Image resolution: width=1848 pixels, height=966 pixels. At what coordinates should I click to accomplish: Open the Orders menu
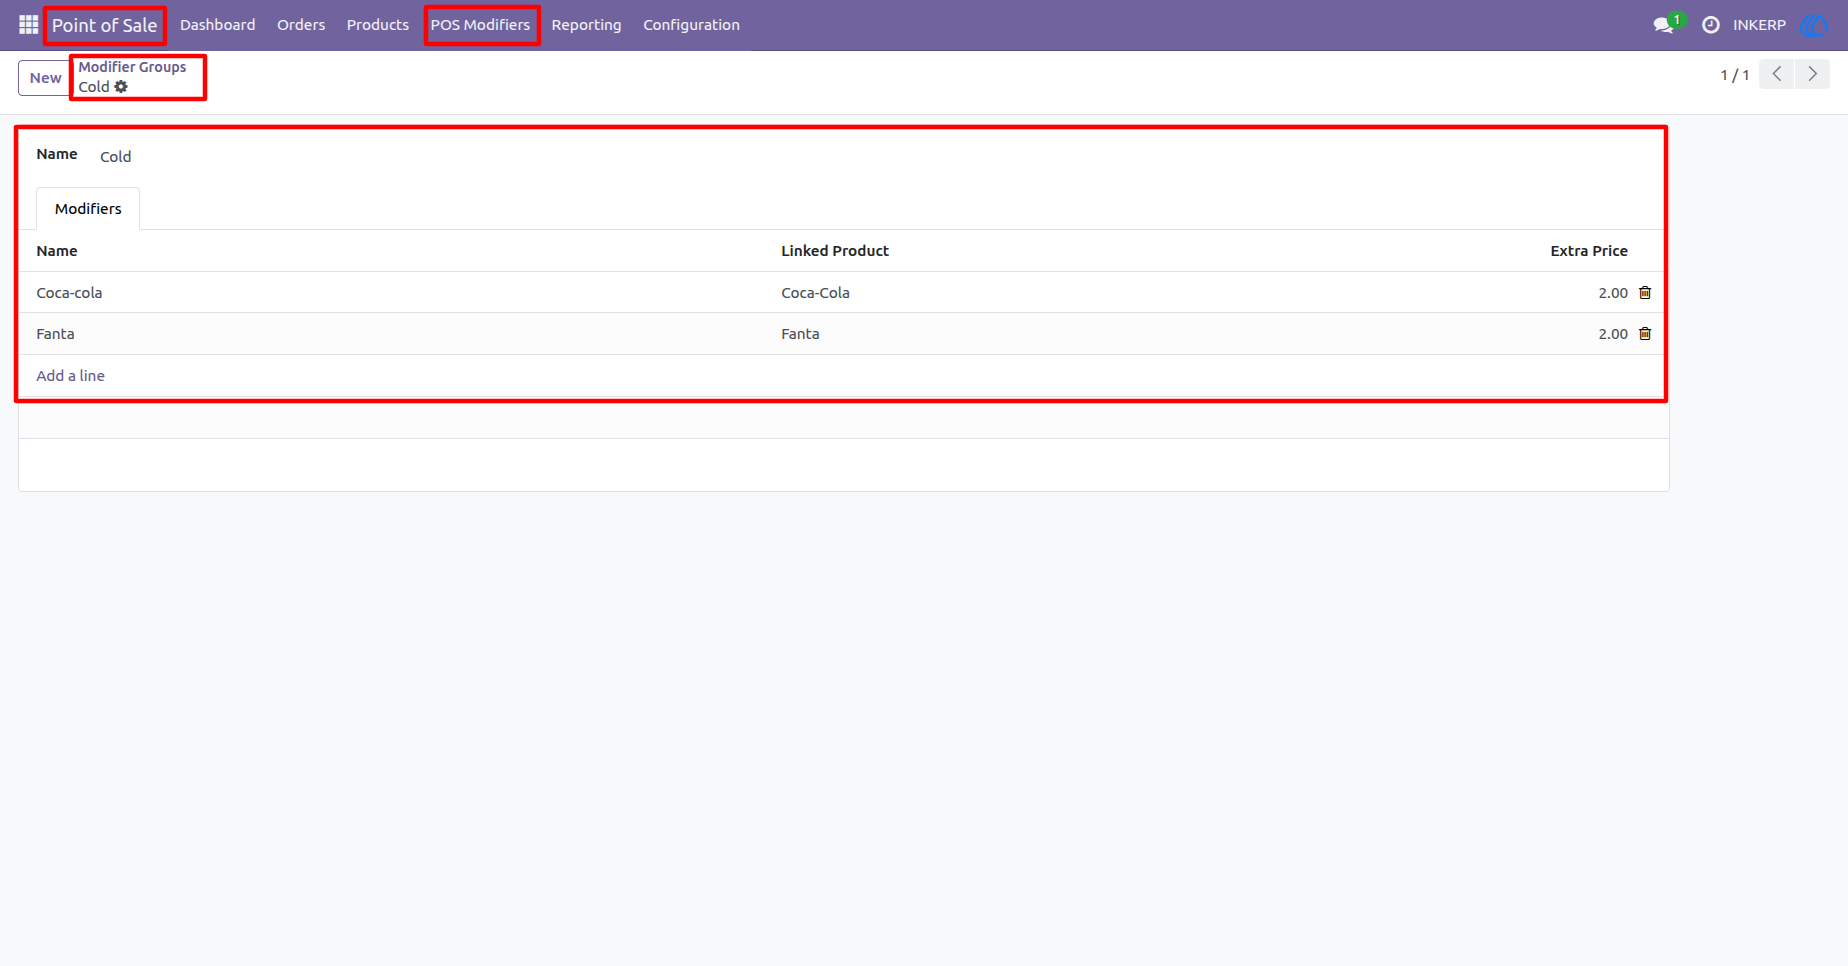[x=301, y=25]
